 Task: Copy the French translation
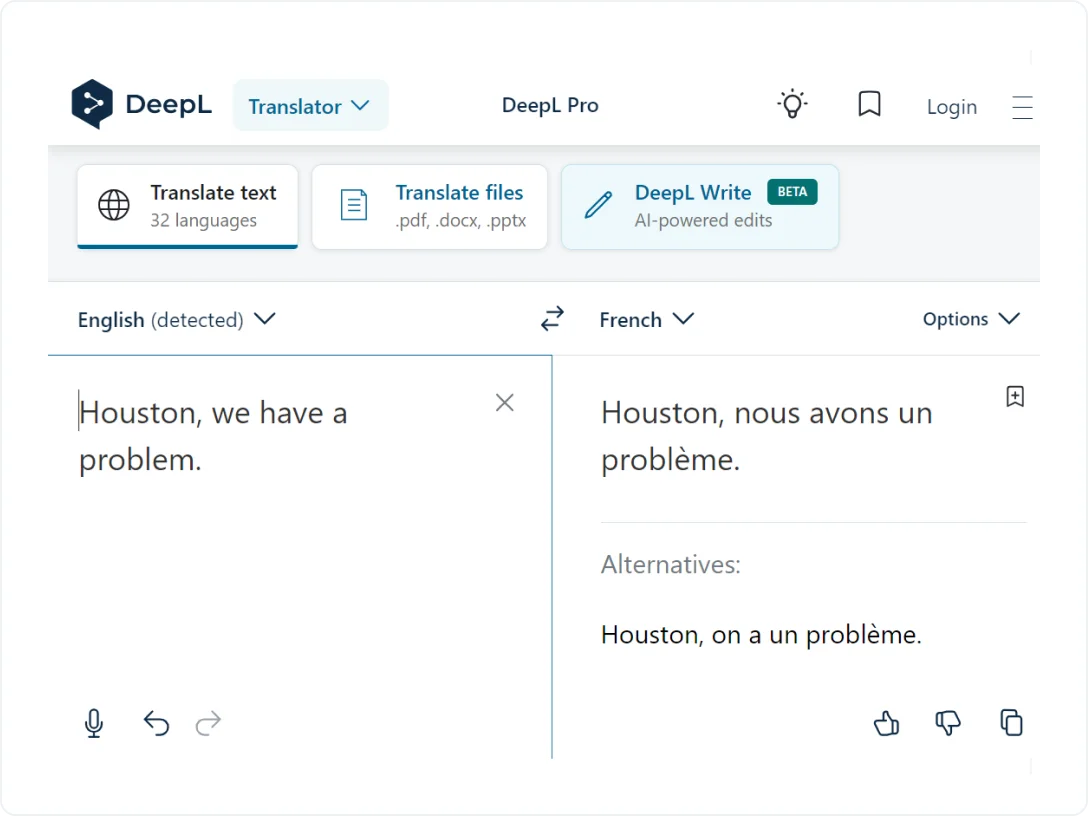click(x=1011, y=722)
